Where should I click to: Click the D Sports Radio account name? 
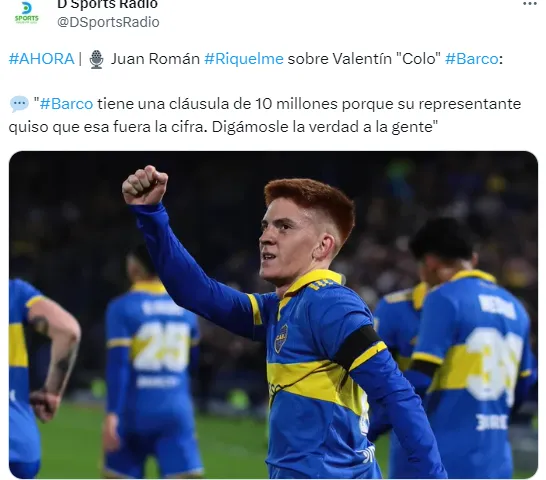tap(107, 5)
